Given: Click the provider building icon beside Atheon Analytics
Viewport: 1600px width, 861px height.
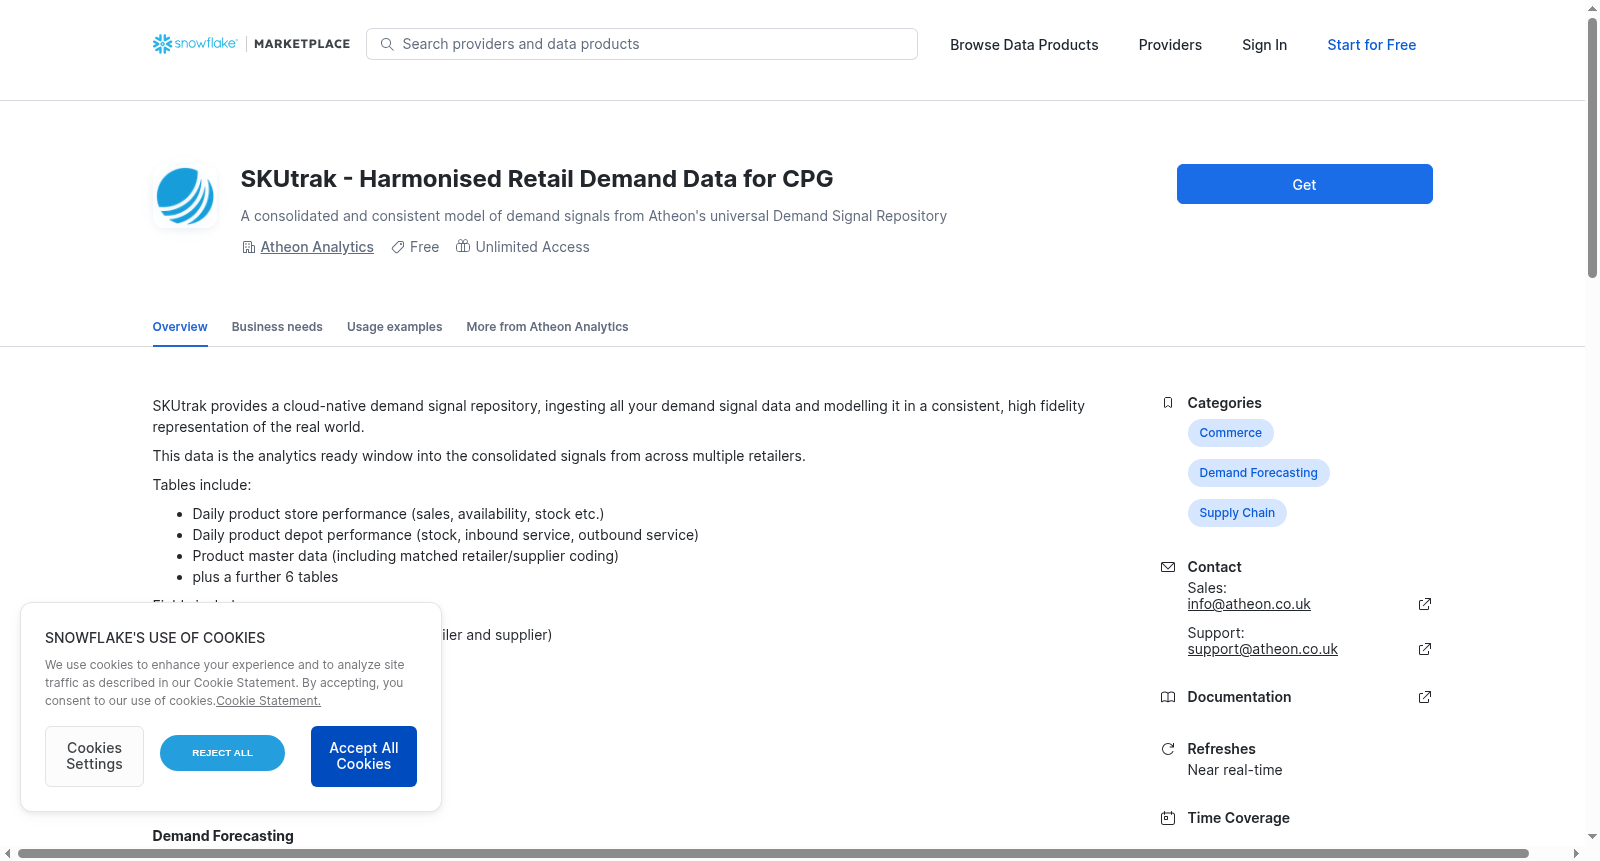Looking at the screenshot, I should click(x=249, y=247).
